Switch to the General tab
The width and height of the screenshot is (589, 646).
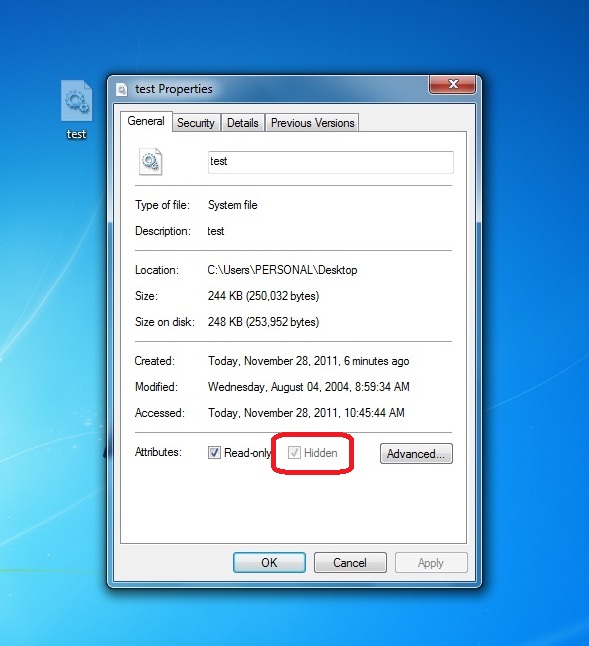pyautogui.click(x=146, y=121)
